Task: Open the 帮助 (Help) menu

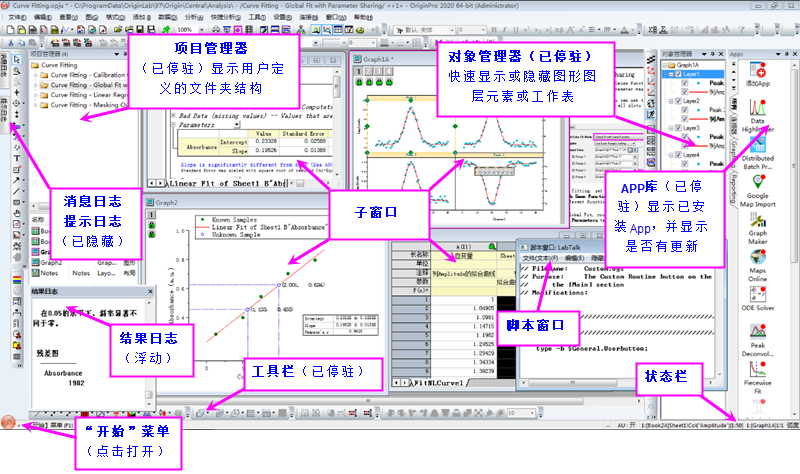Action: pos(363,17)
